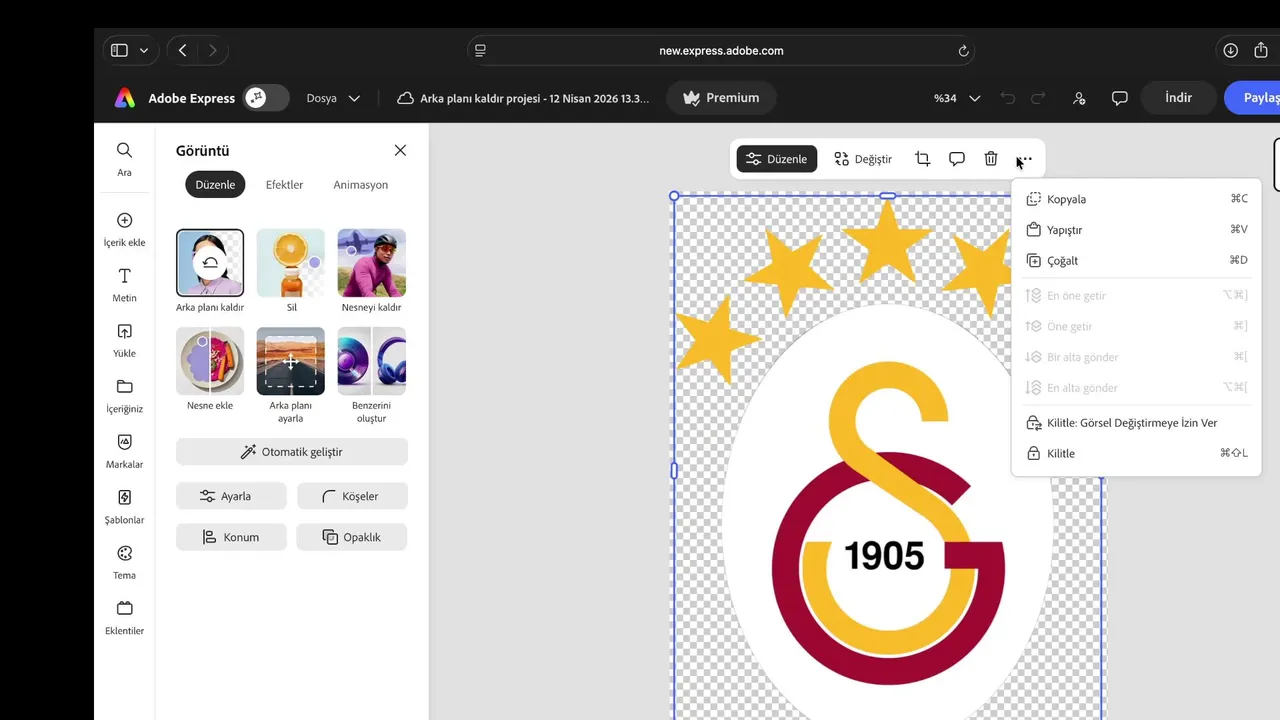The image size is (1280, 720).
Task: Open the Ara search tool in sidebar
Action: pyautogui.click(x=124, y=159)
